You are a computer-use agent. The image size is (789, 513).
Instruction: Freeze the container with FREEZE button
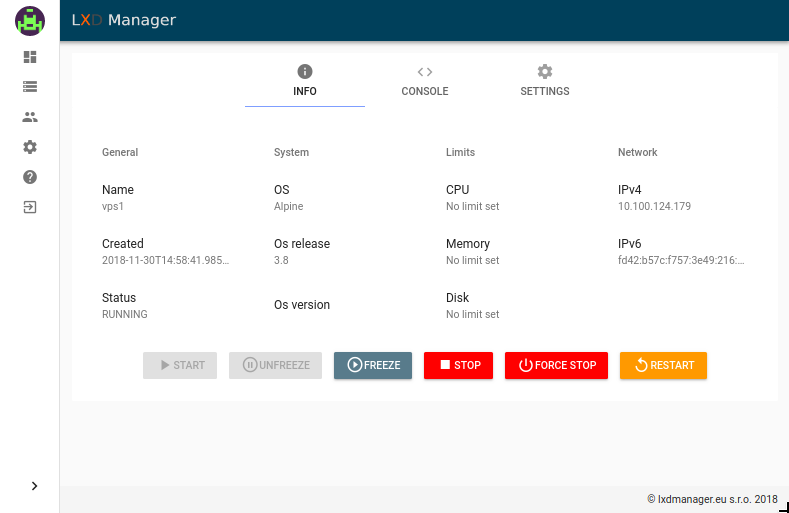pos(373,365)
